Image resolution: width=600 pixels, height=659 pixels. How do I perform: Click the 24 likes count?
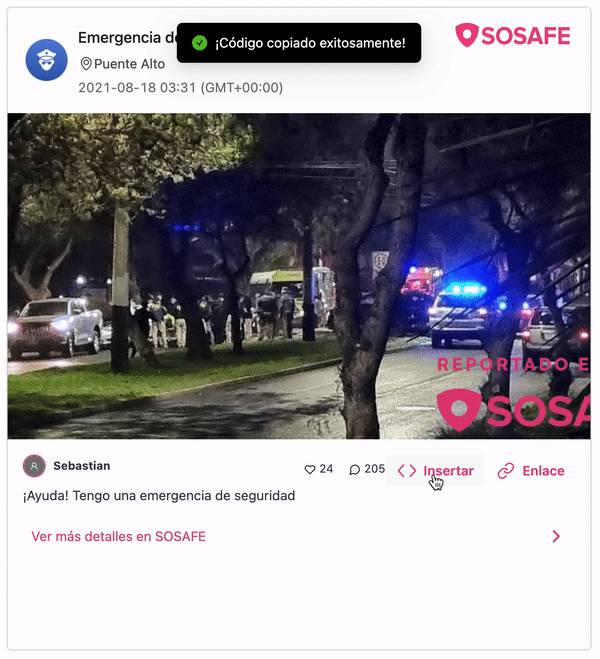(x=326, y=469)
